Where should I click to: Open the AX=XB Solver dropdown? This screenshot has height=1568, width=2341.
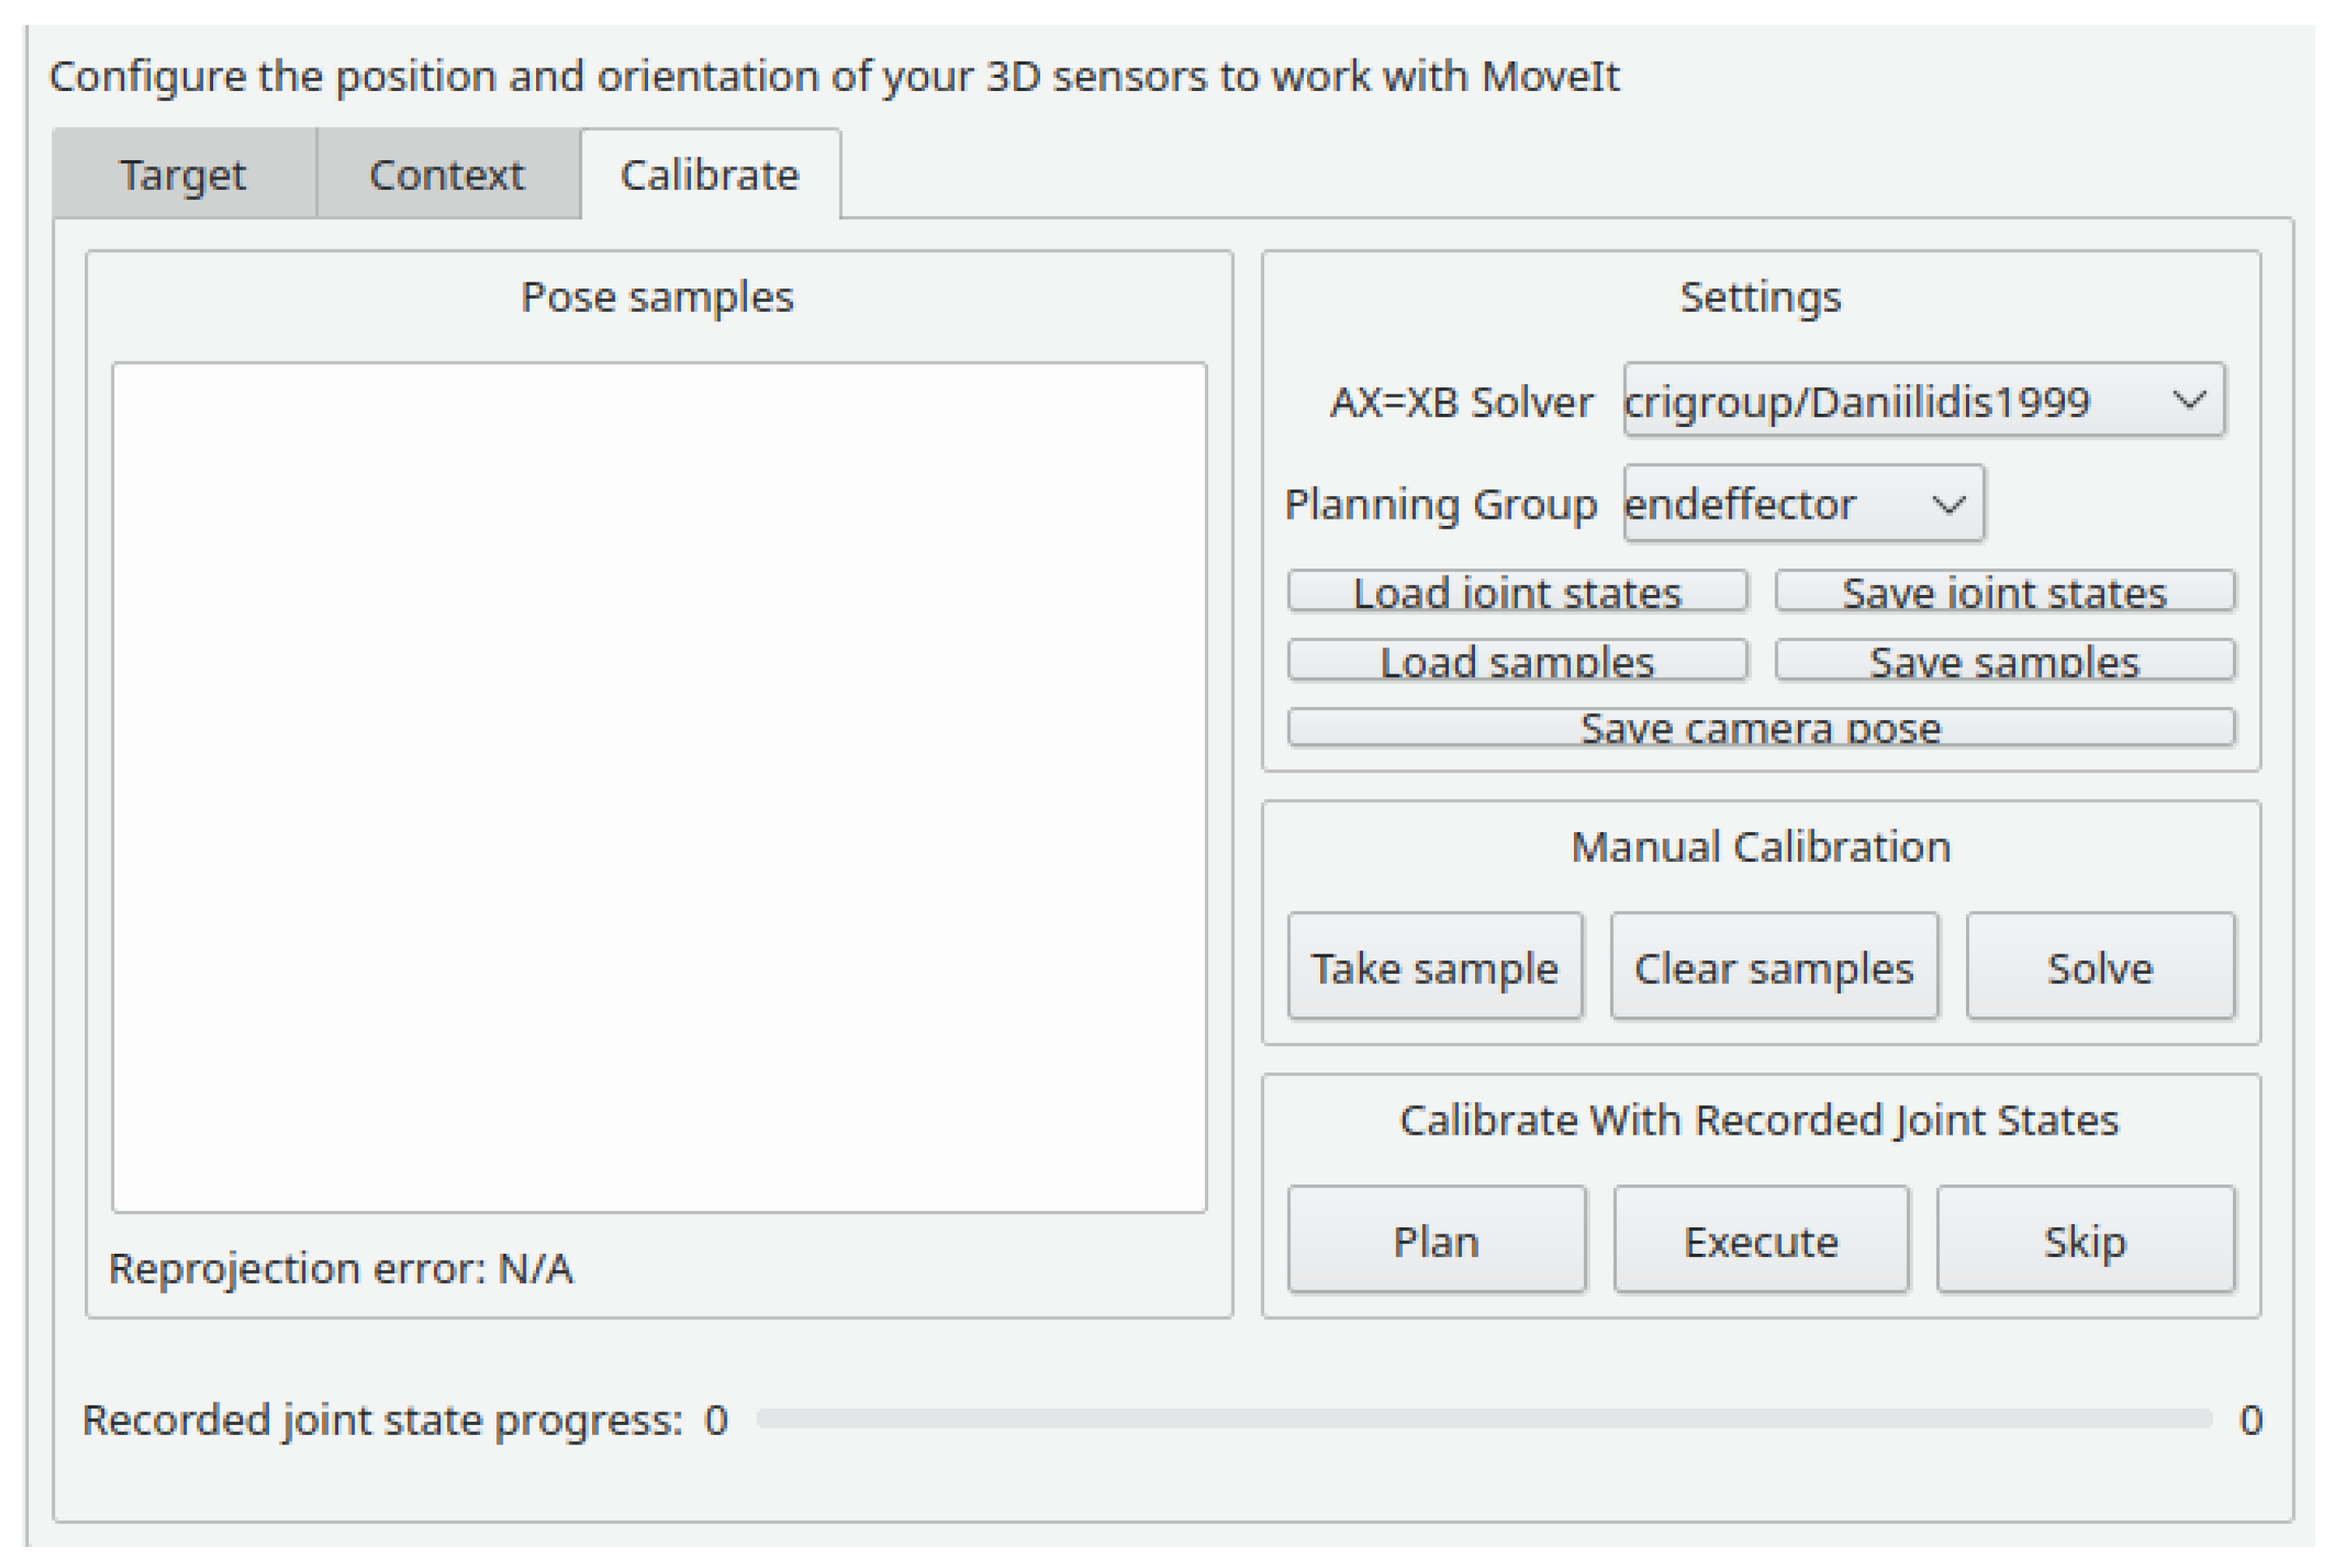point(1922,401)
